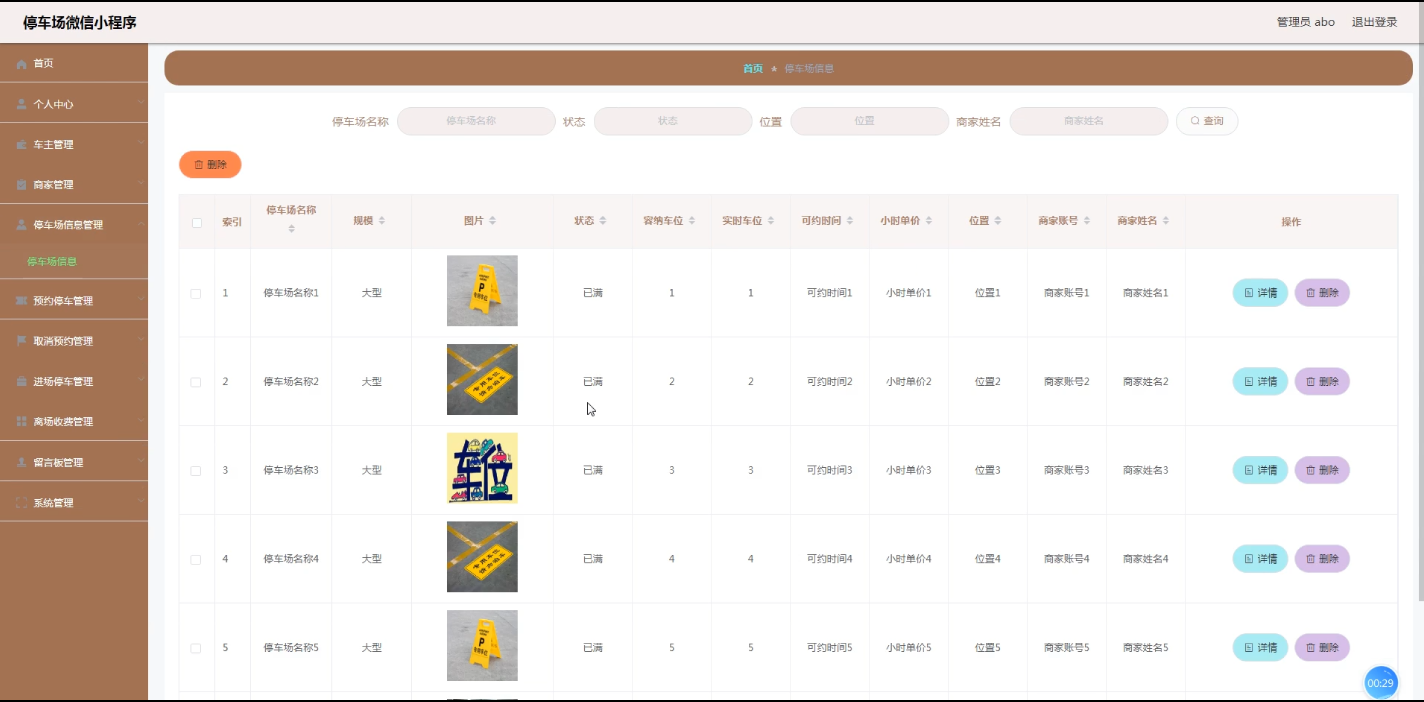1424x702 pixels.
Task: Click the flag icon beside 取消预约管理
Action: coord(22,341)
